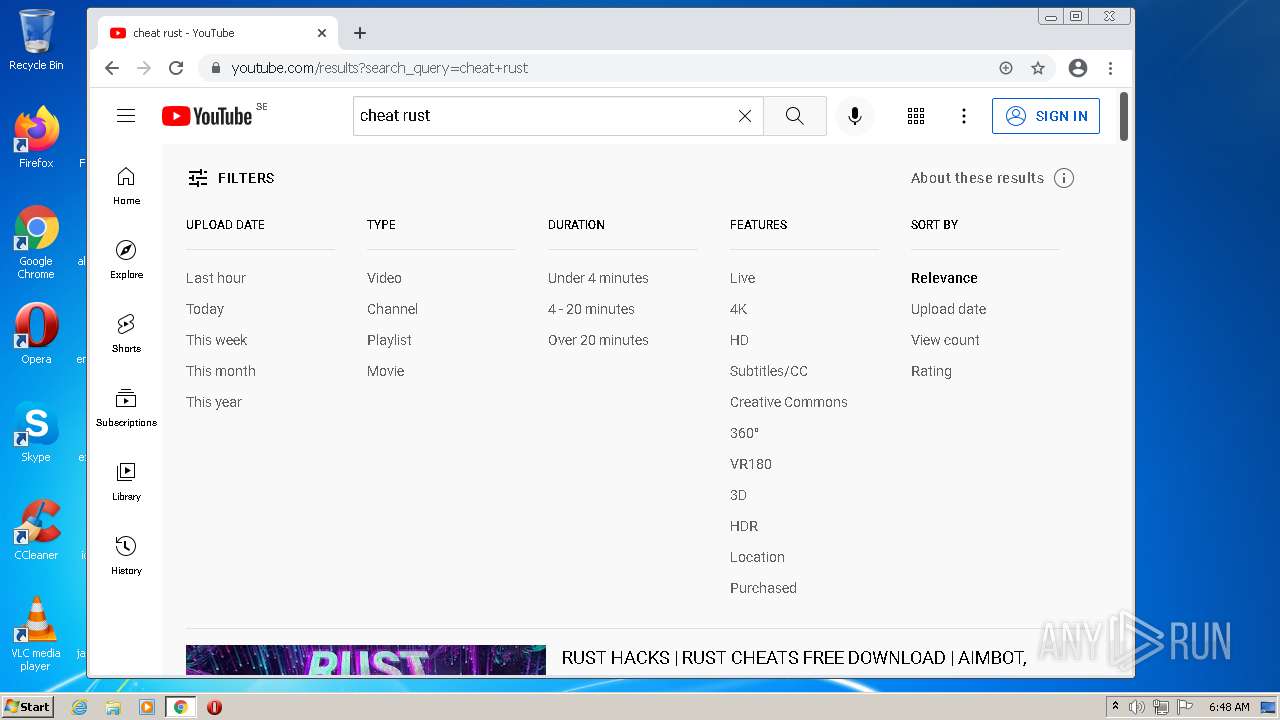The height and width of the screenshot is (720, 1280).
Task: Open the Chrome three-dot menu
Action: point(1110,68)
